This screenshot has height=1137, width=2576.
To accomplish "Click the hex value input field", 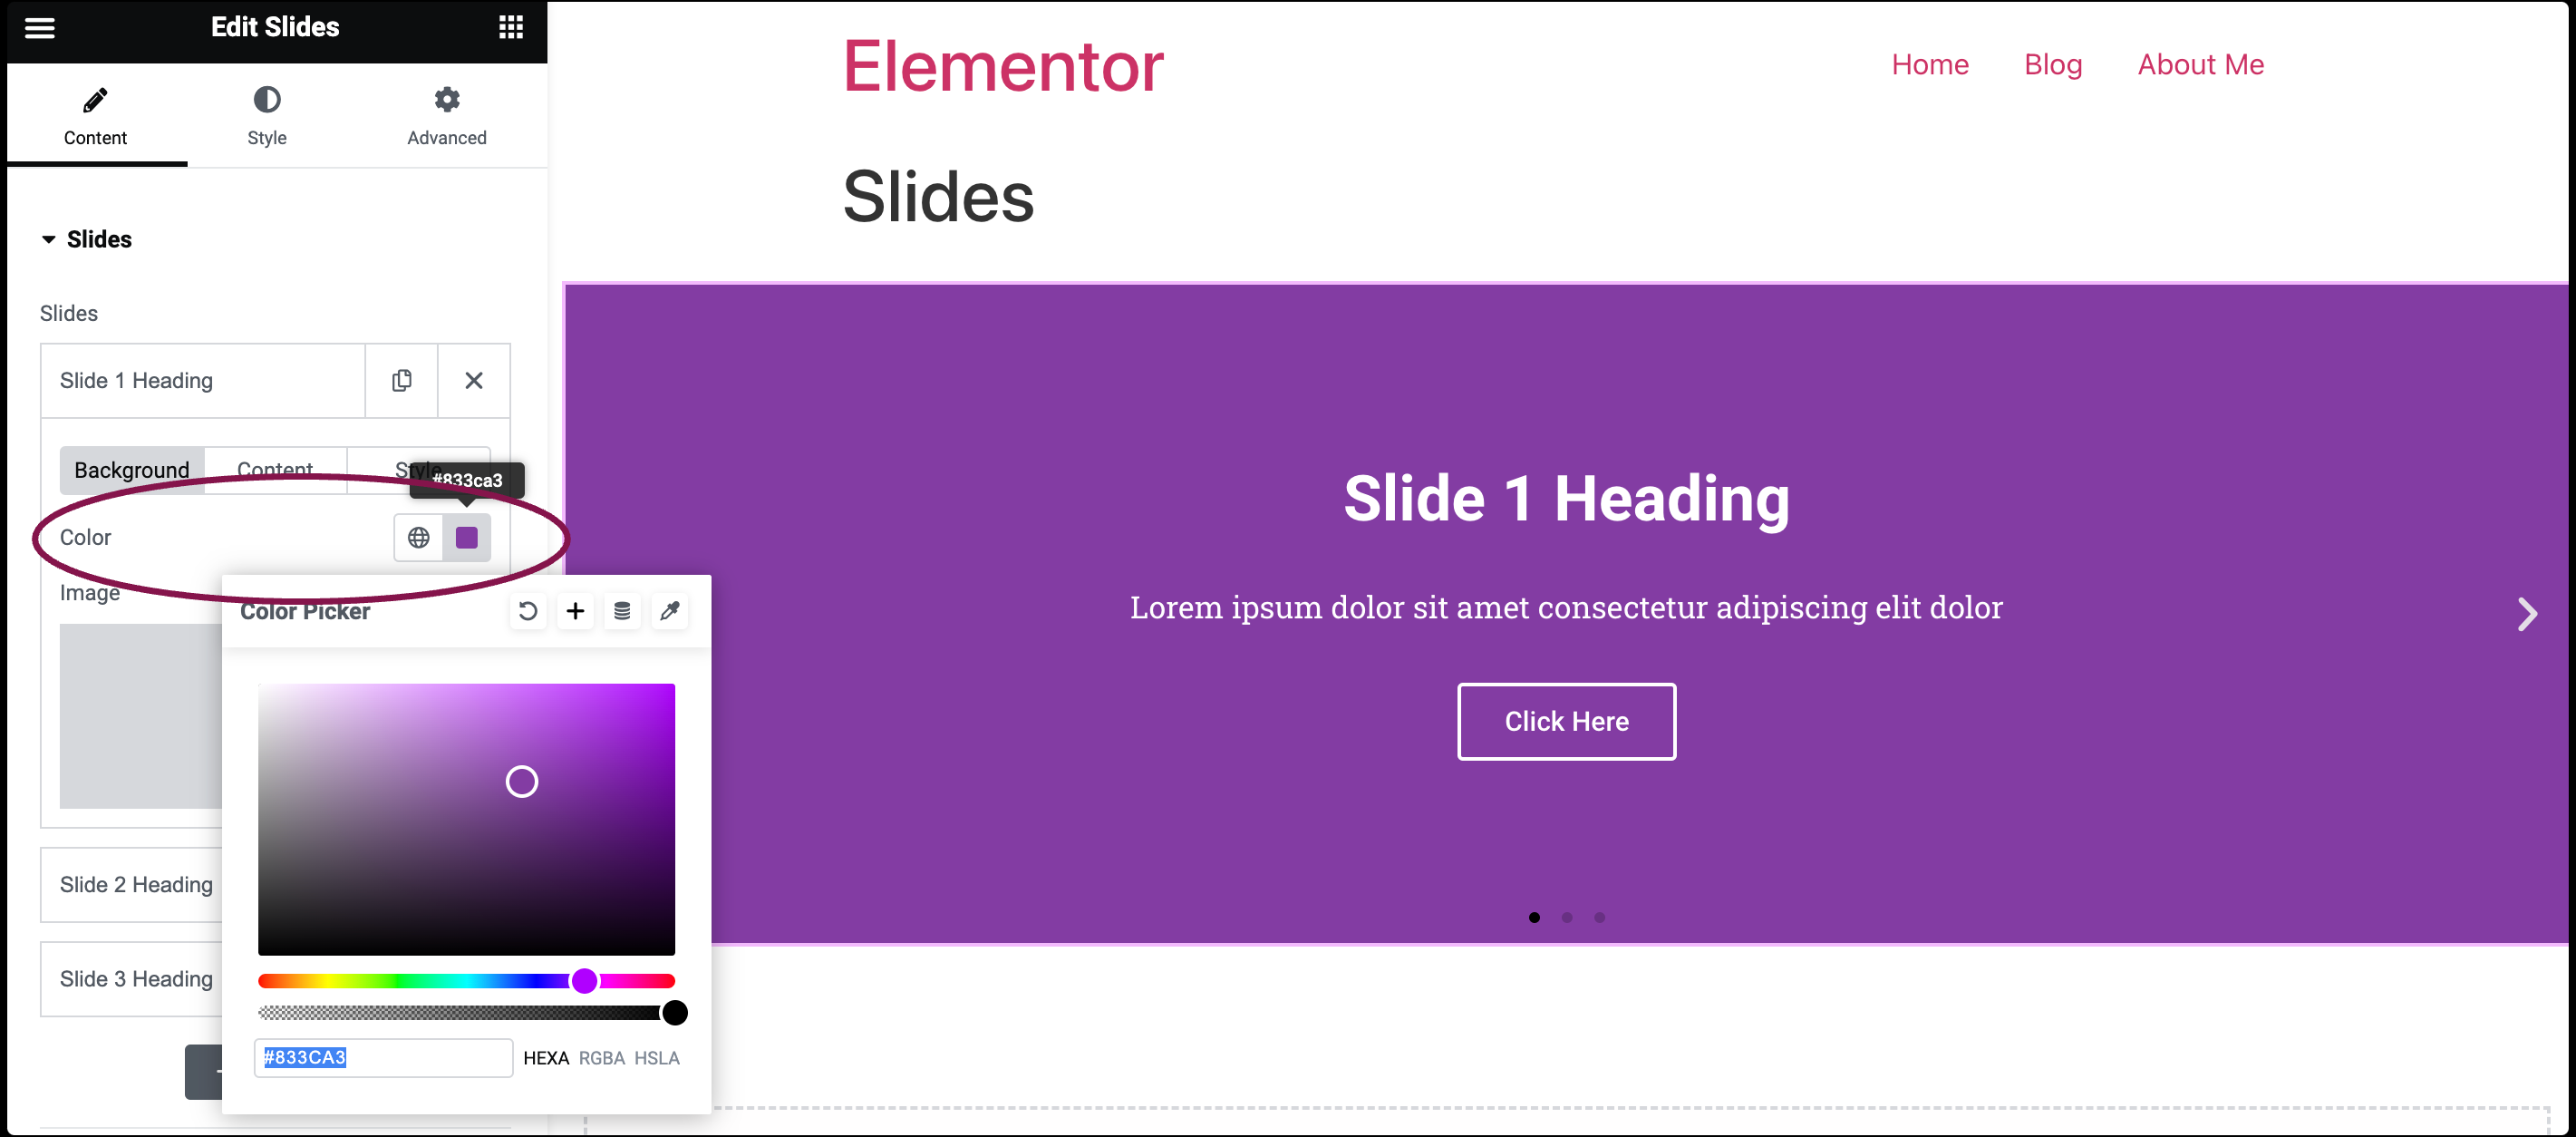I will [x=381, y=1056].
